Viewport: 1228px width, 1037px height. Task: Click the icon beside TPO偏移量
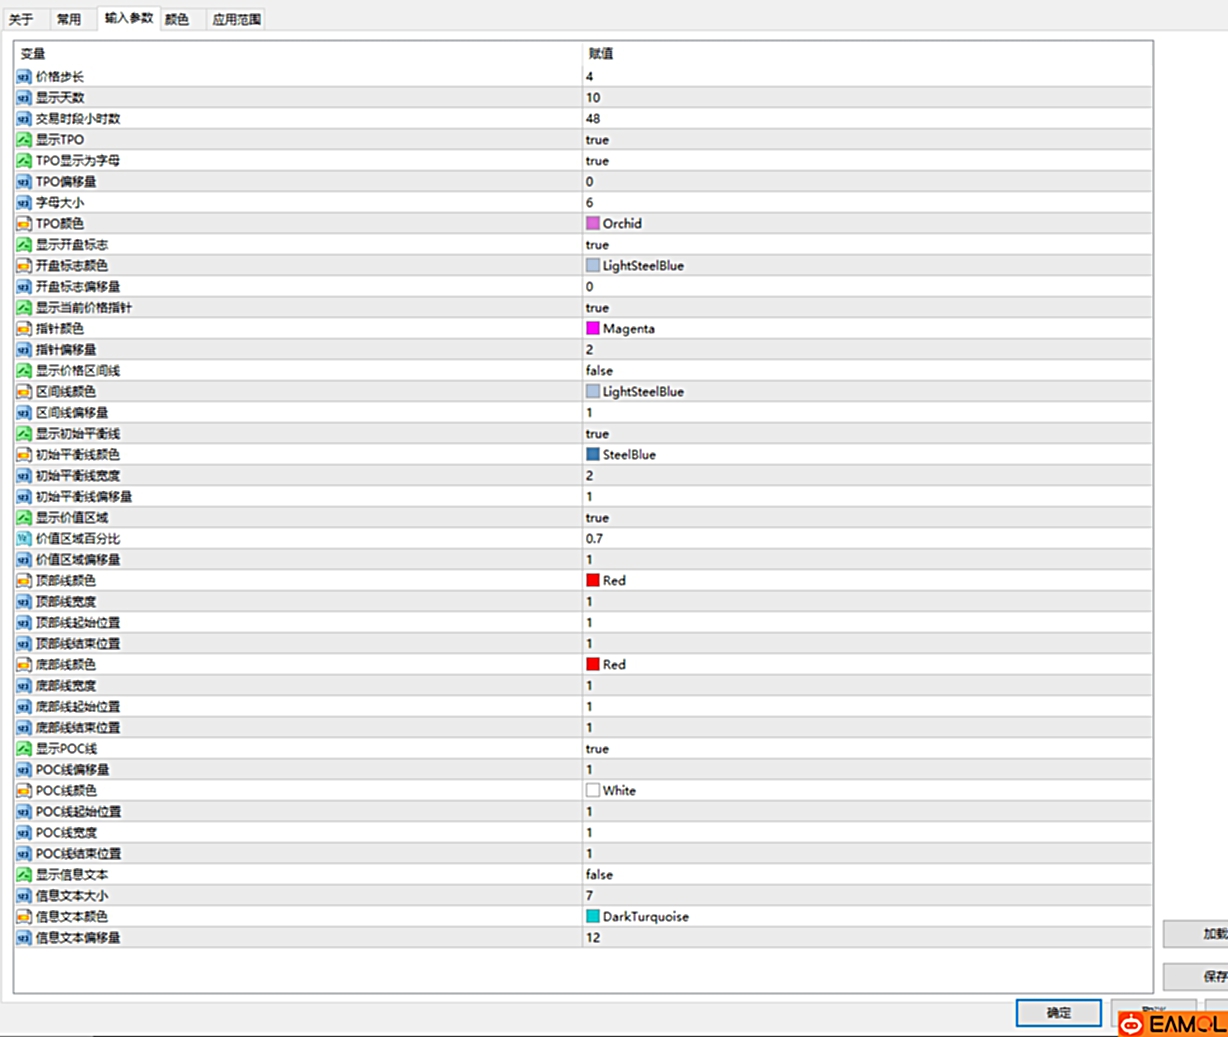click(x=24, y=182)
